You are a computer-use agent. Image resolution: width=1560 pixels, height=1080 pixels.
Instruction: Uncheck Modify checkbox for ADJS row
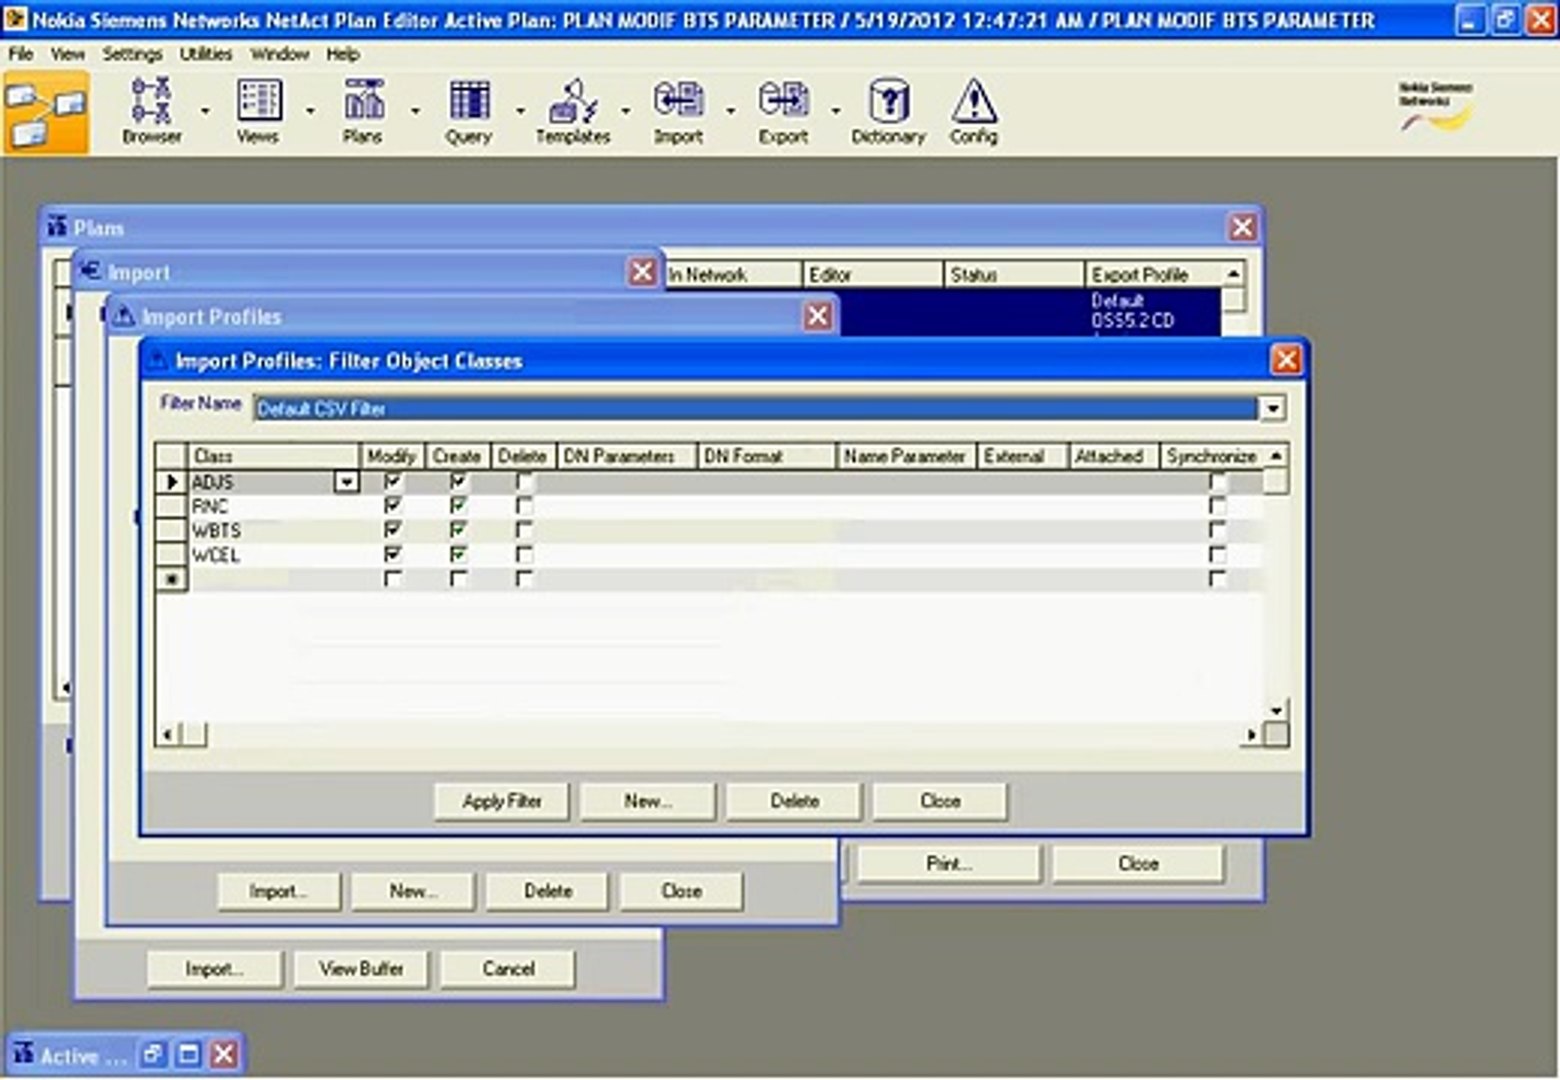click(x=392, y=482)
